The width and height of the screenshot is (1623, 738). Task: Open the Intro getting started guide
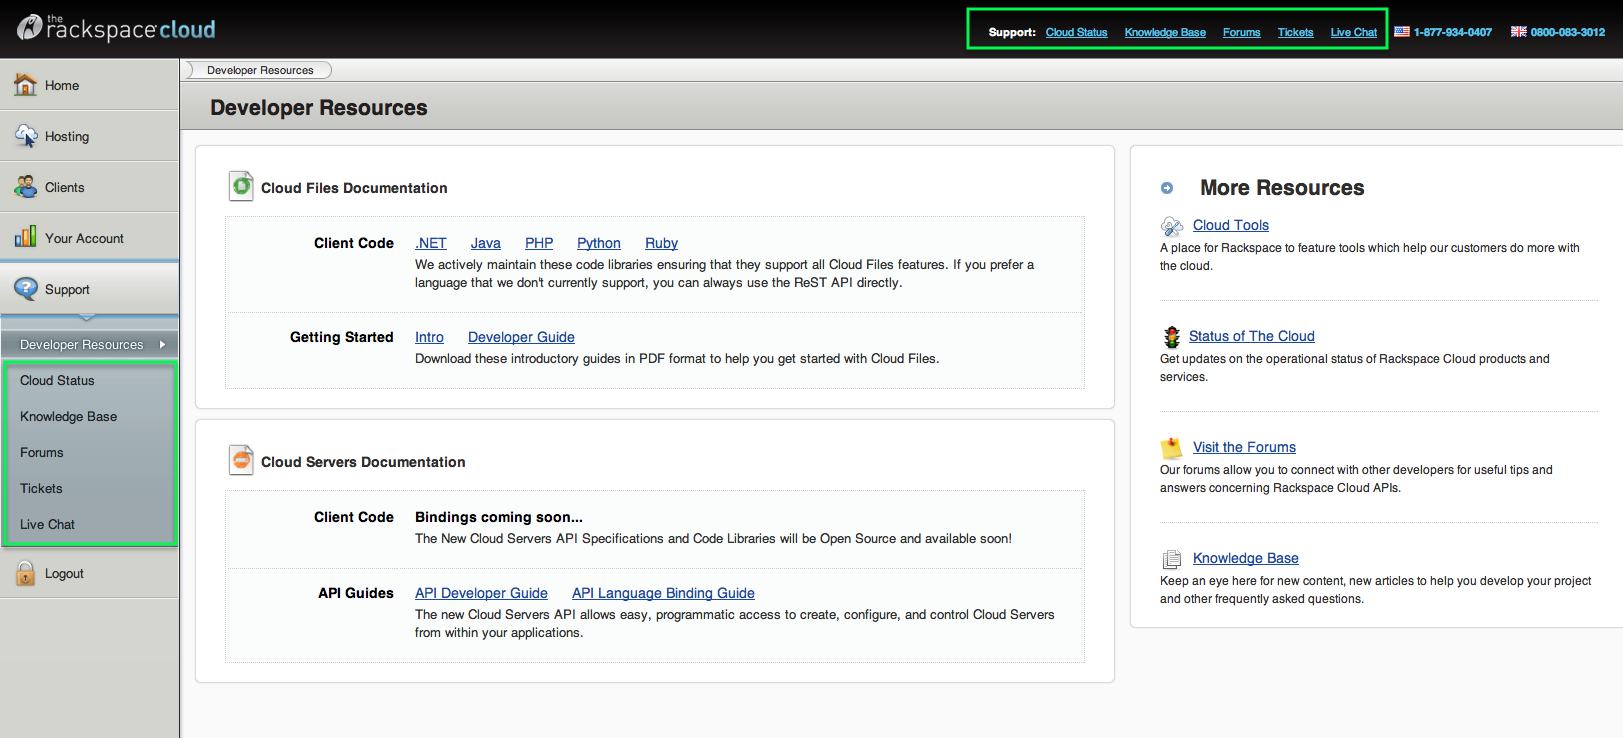(429, 337)
